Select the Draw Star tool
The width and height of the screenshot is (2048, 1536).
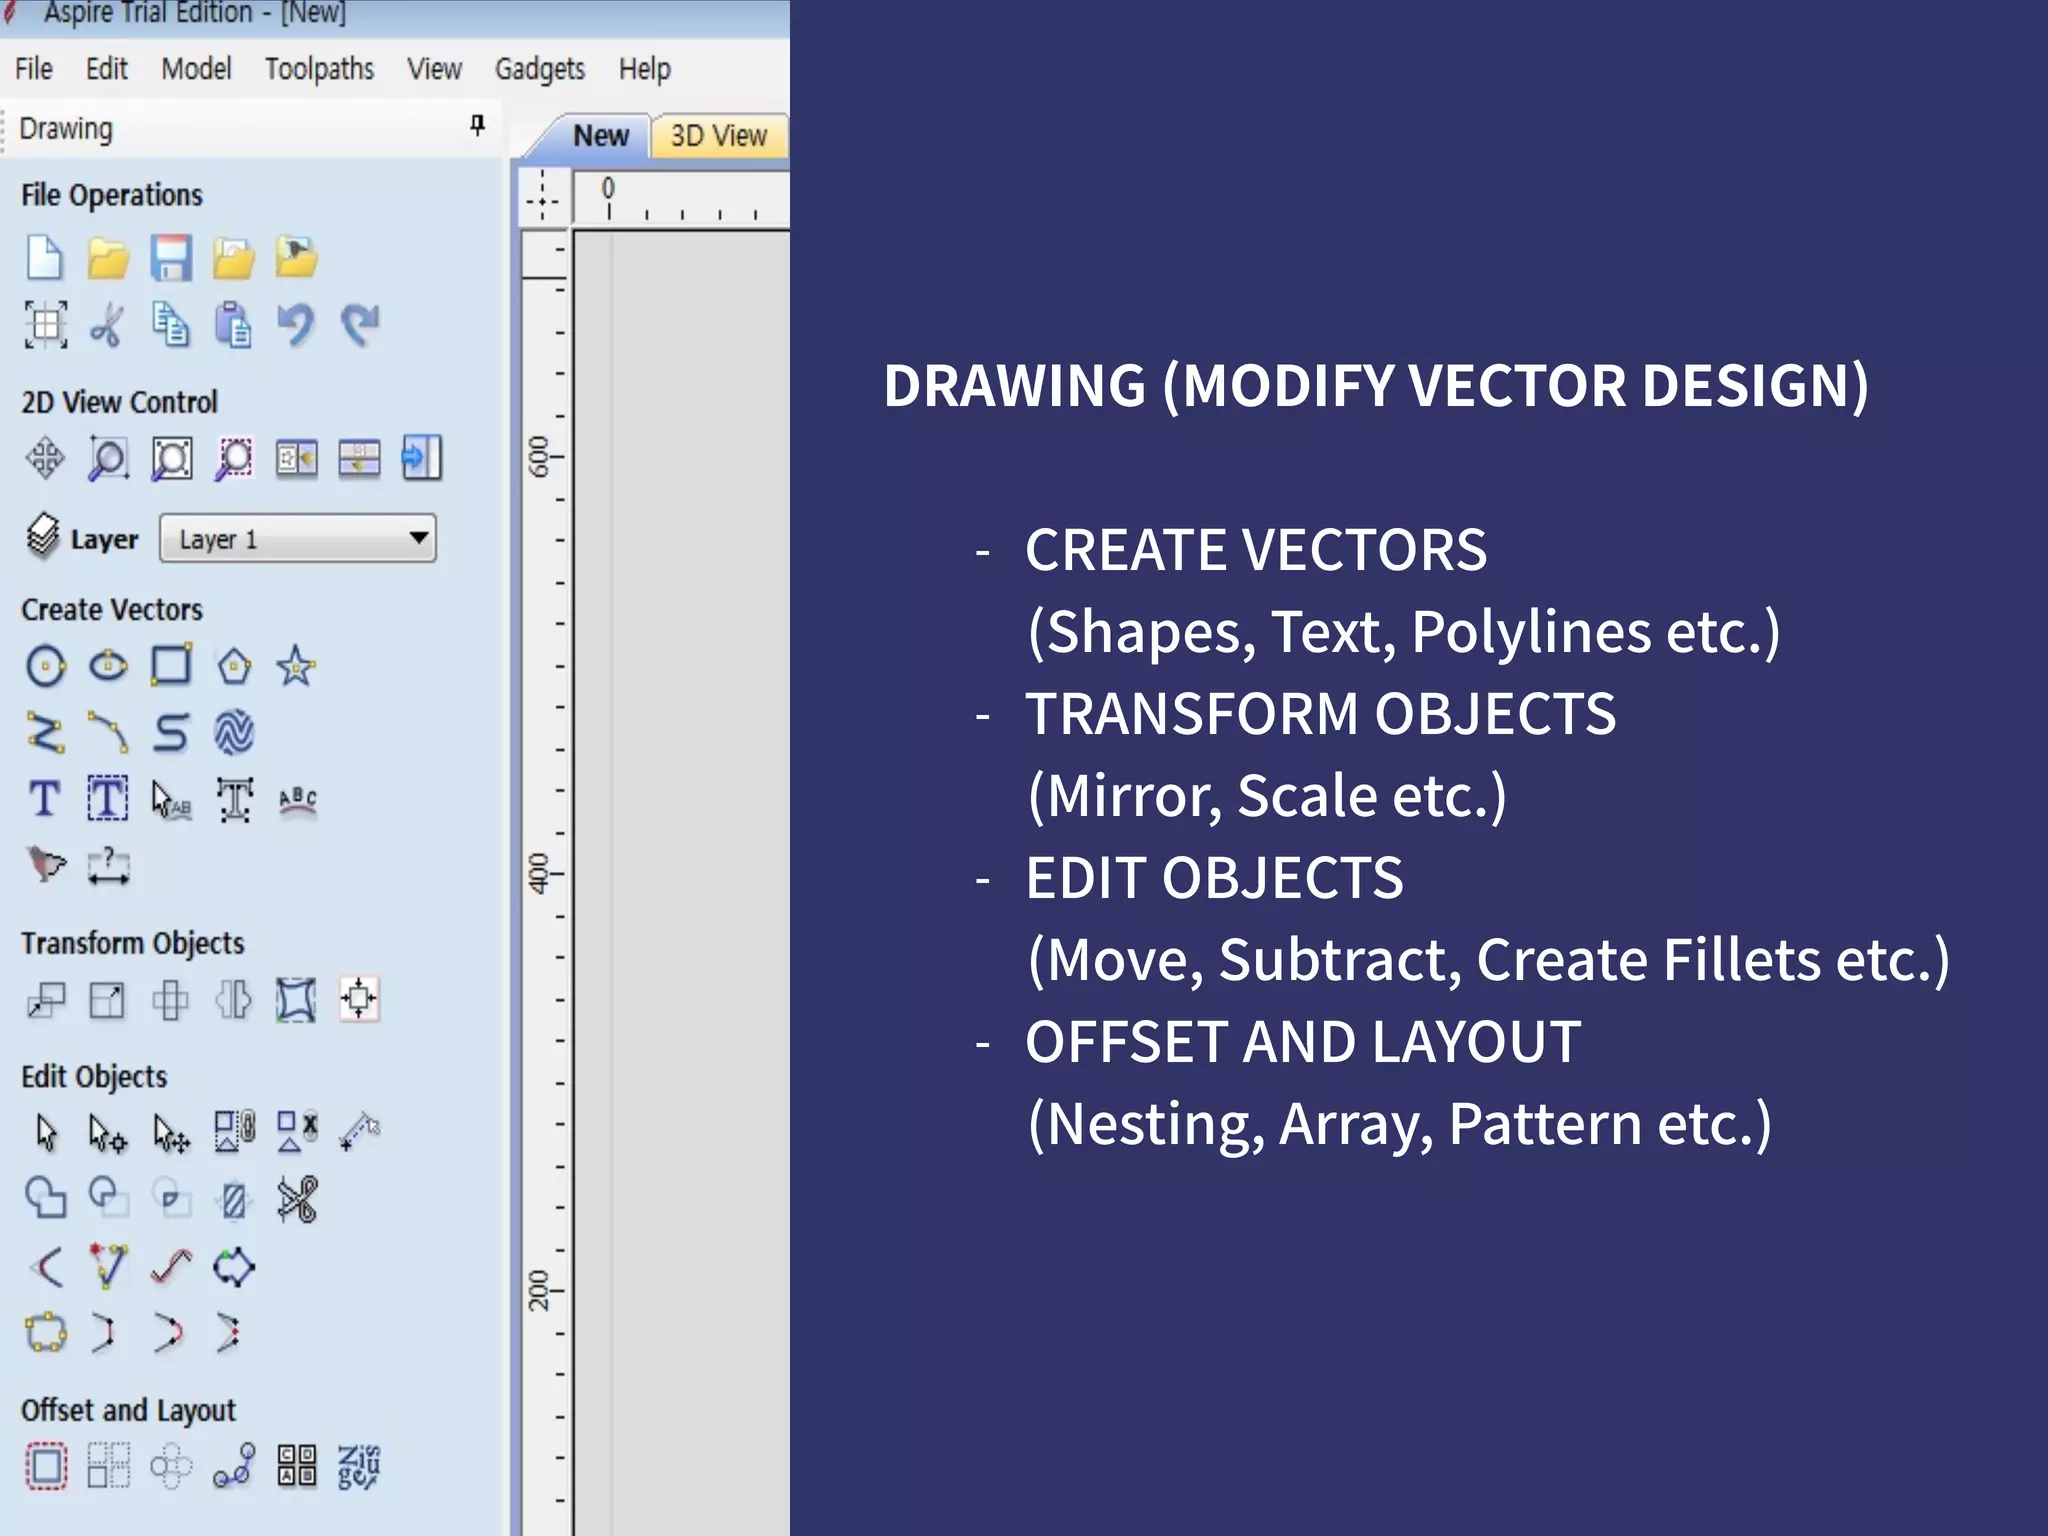pyautogui.click(x=296, y=666)
